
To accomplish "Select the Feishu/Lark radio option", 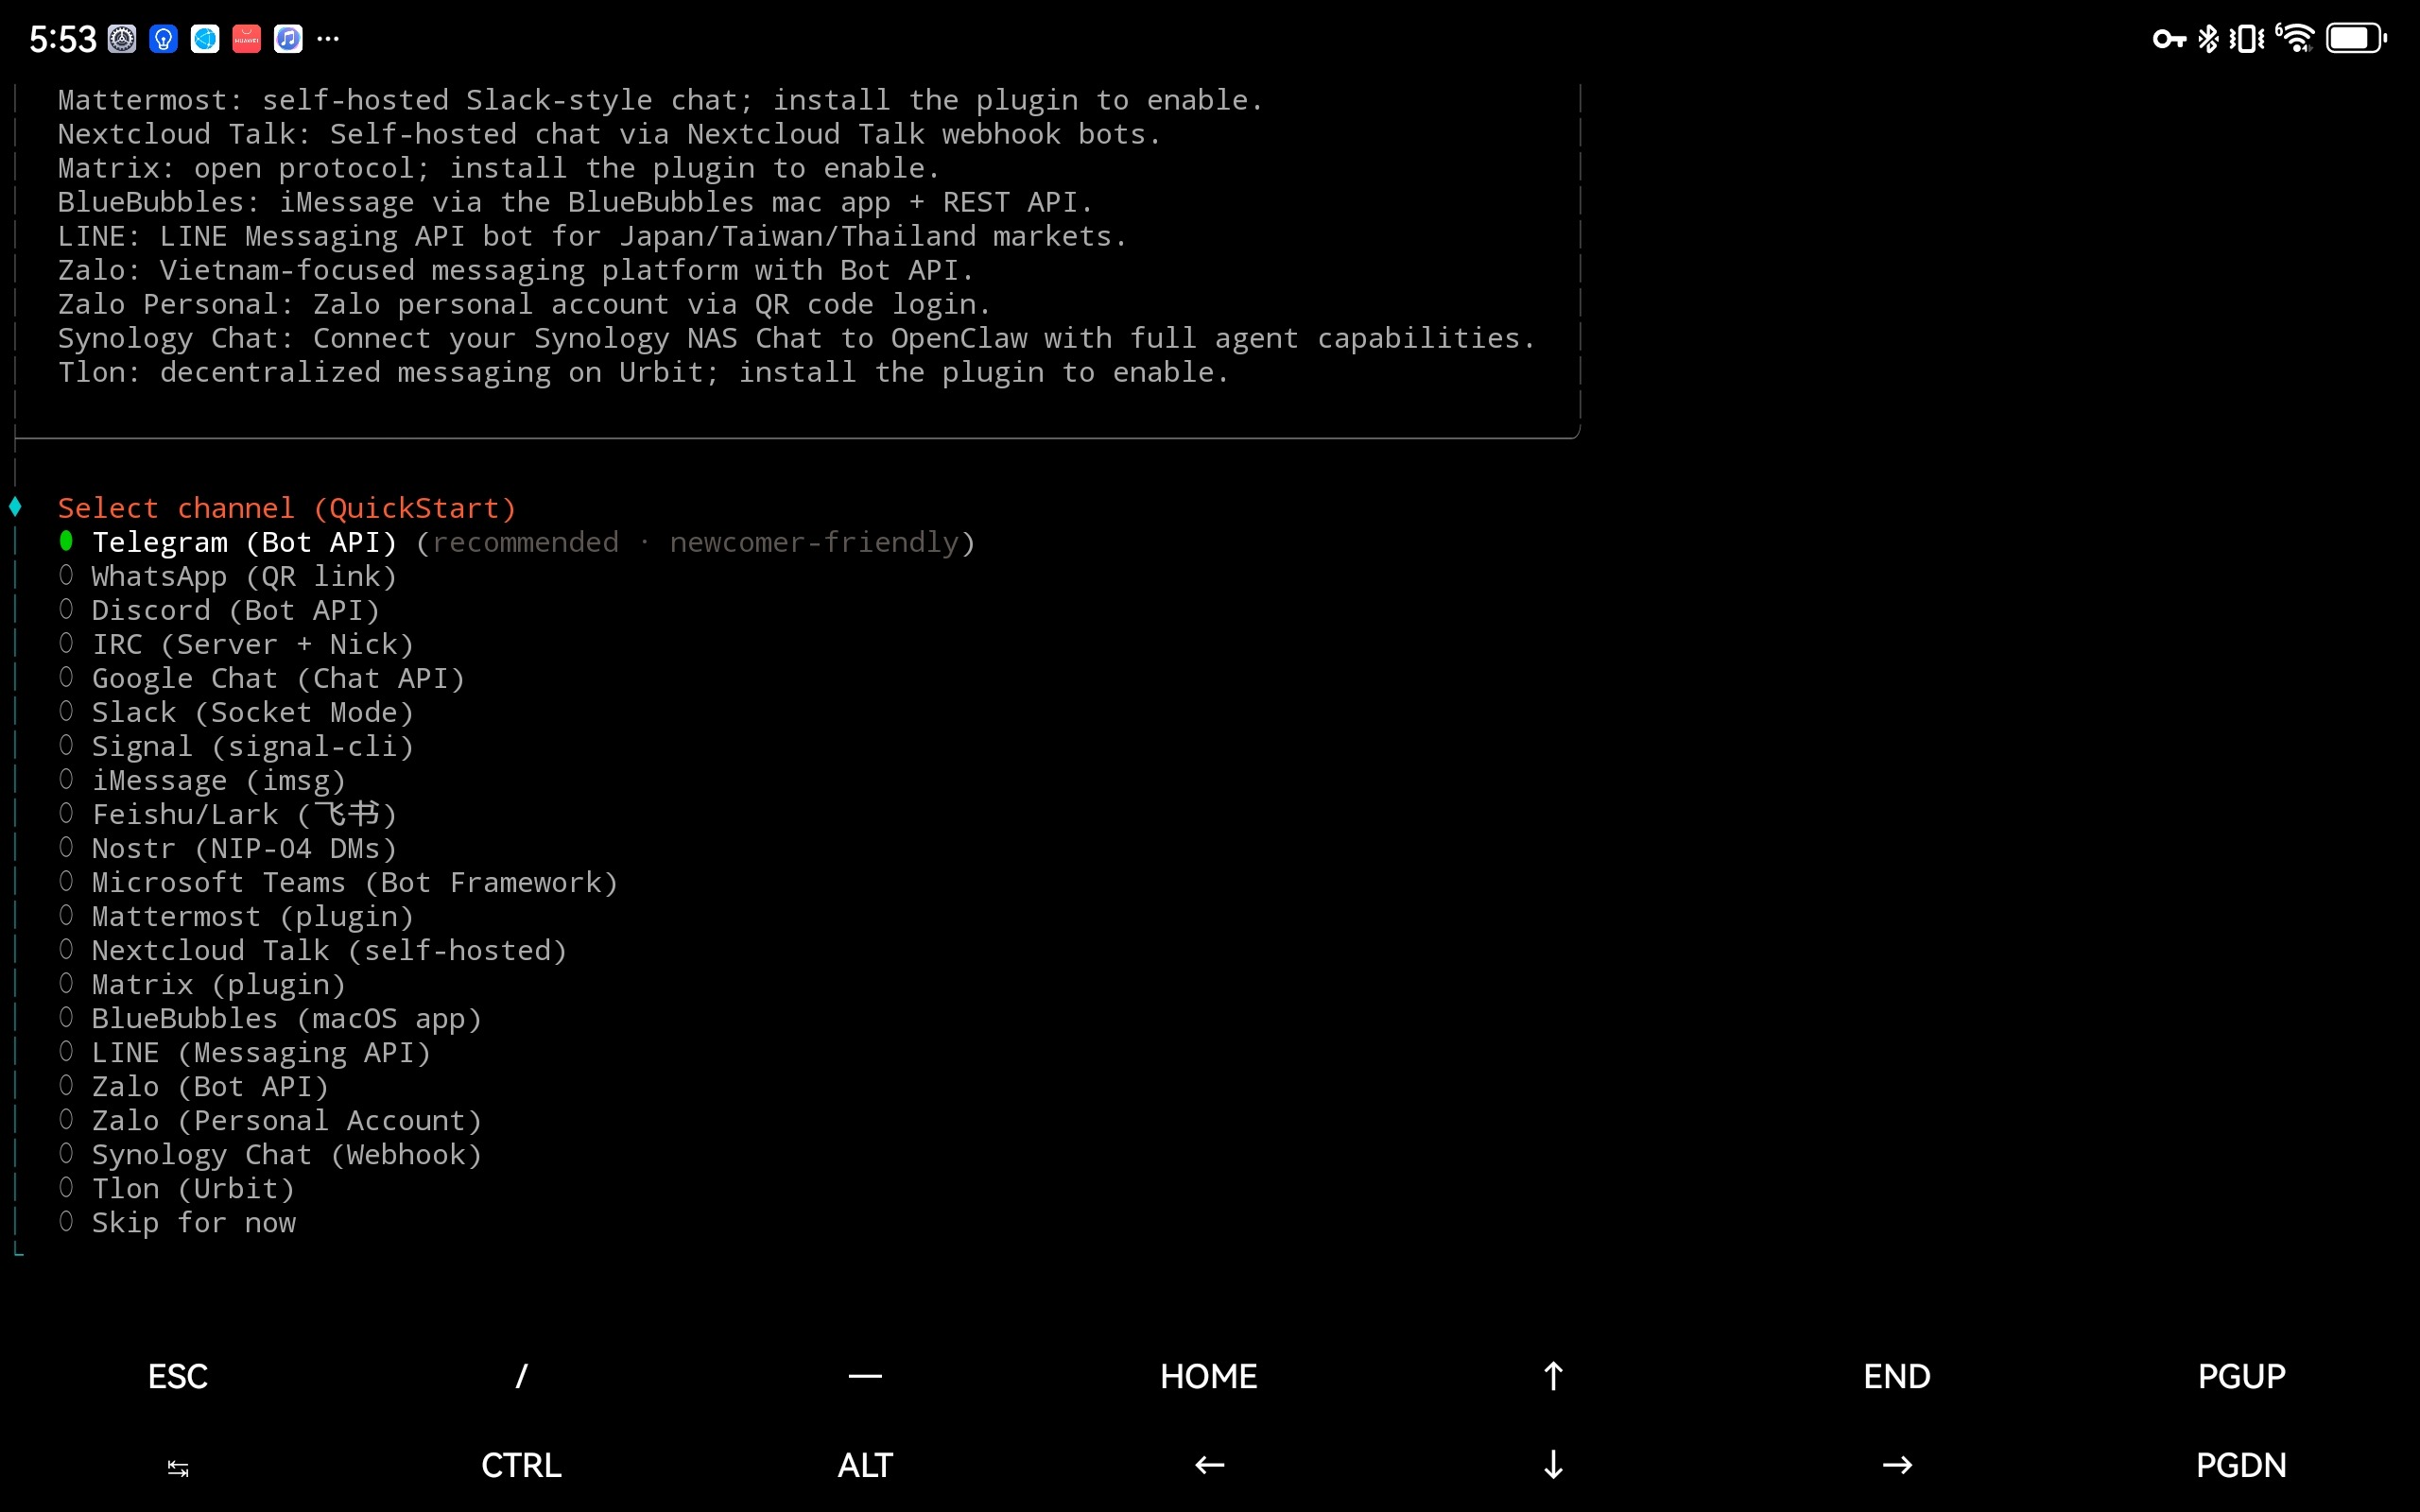I will tap(66, 814).
